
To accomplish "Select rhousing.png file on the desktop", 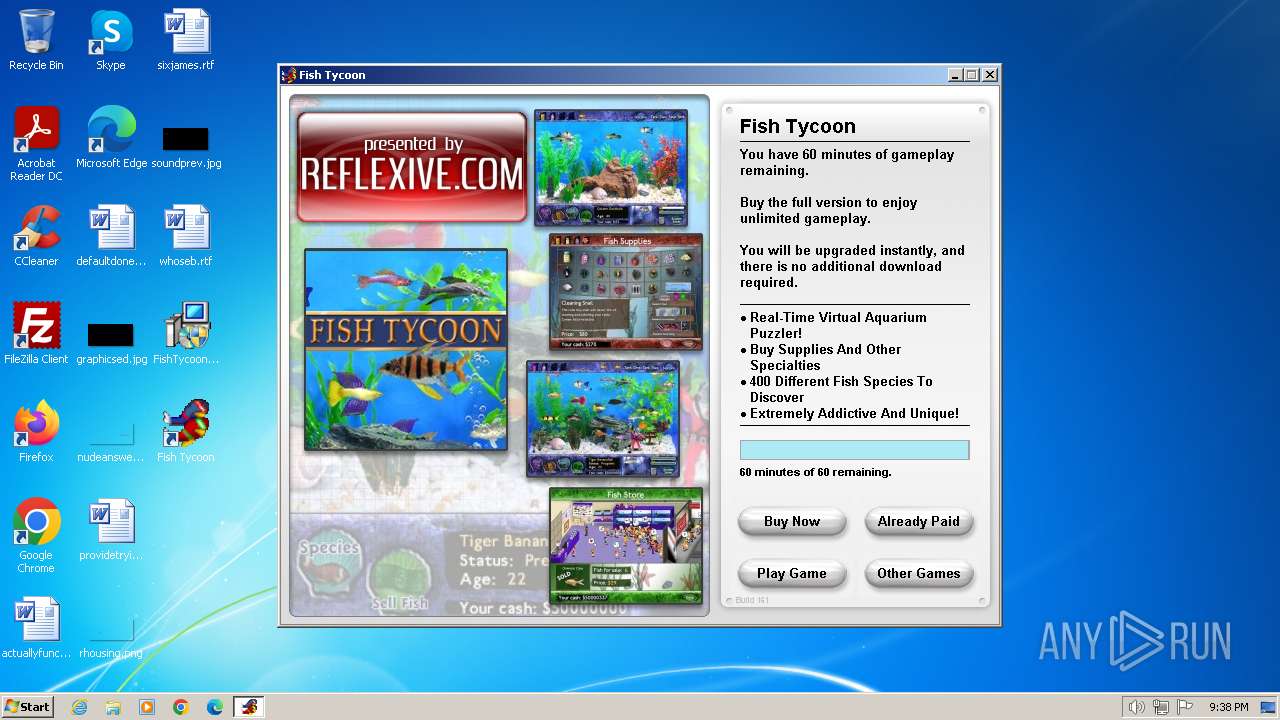I will click(110, 636).
